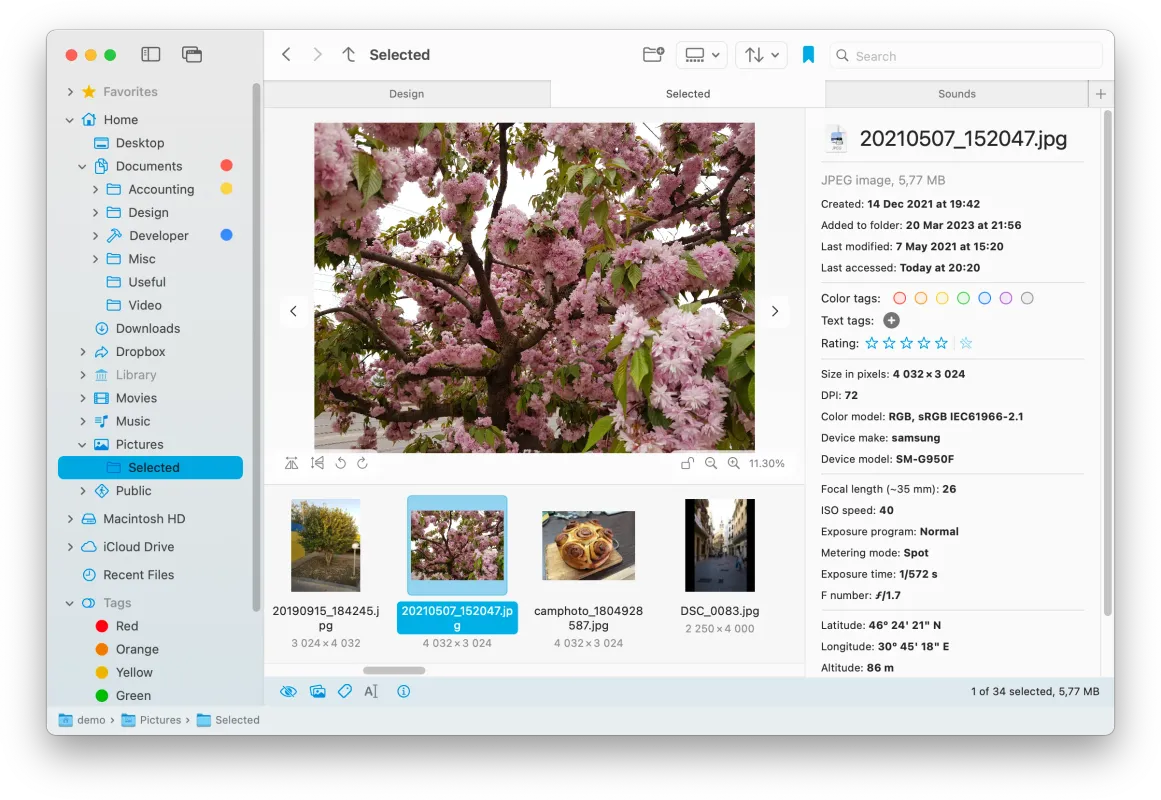Rotate the photo counterclockwise

339,463
